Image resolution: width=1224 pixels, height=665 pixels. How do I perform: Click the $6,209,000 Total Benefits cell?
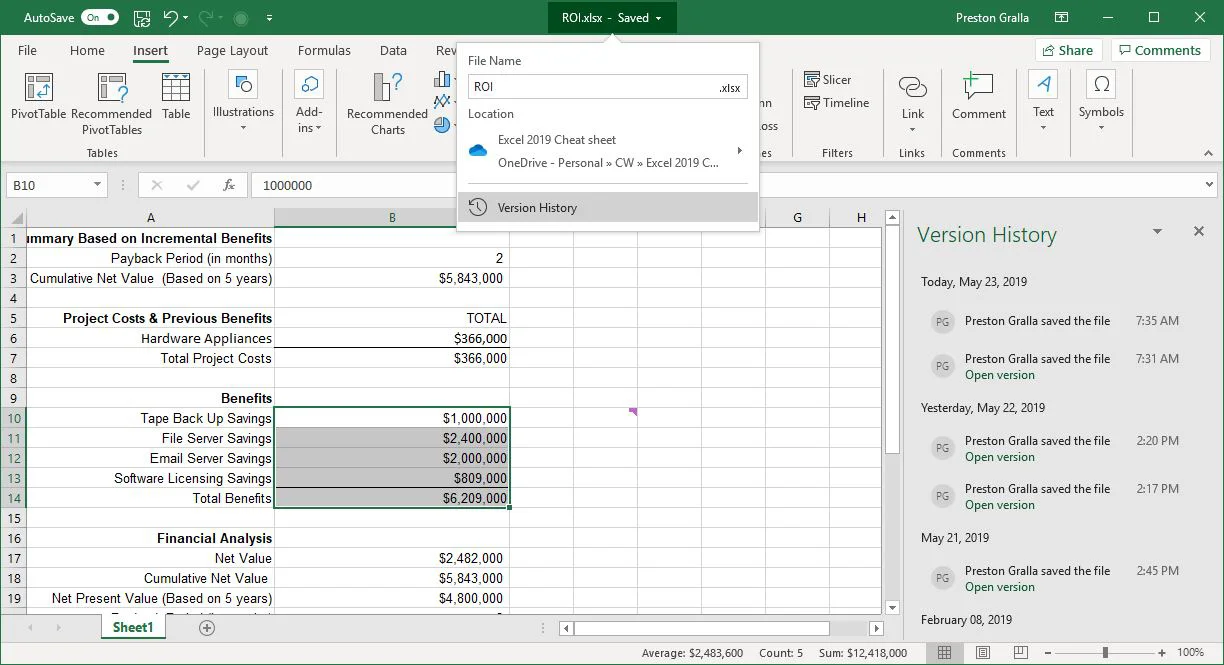point(392,498)
